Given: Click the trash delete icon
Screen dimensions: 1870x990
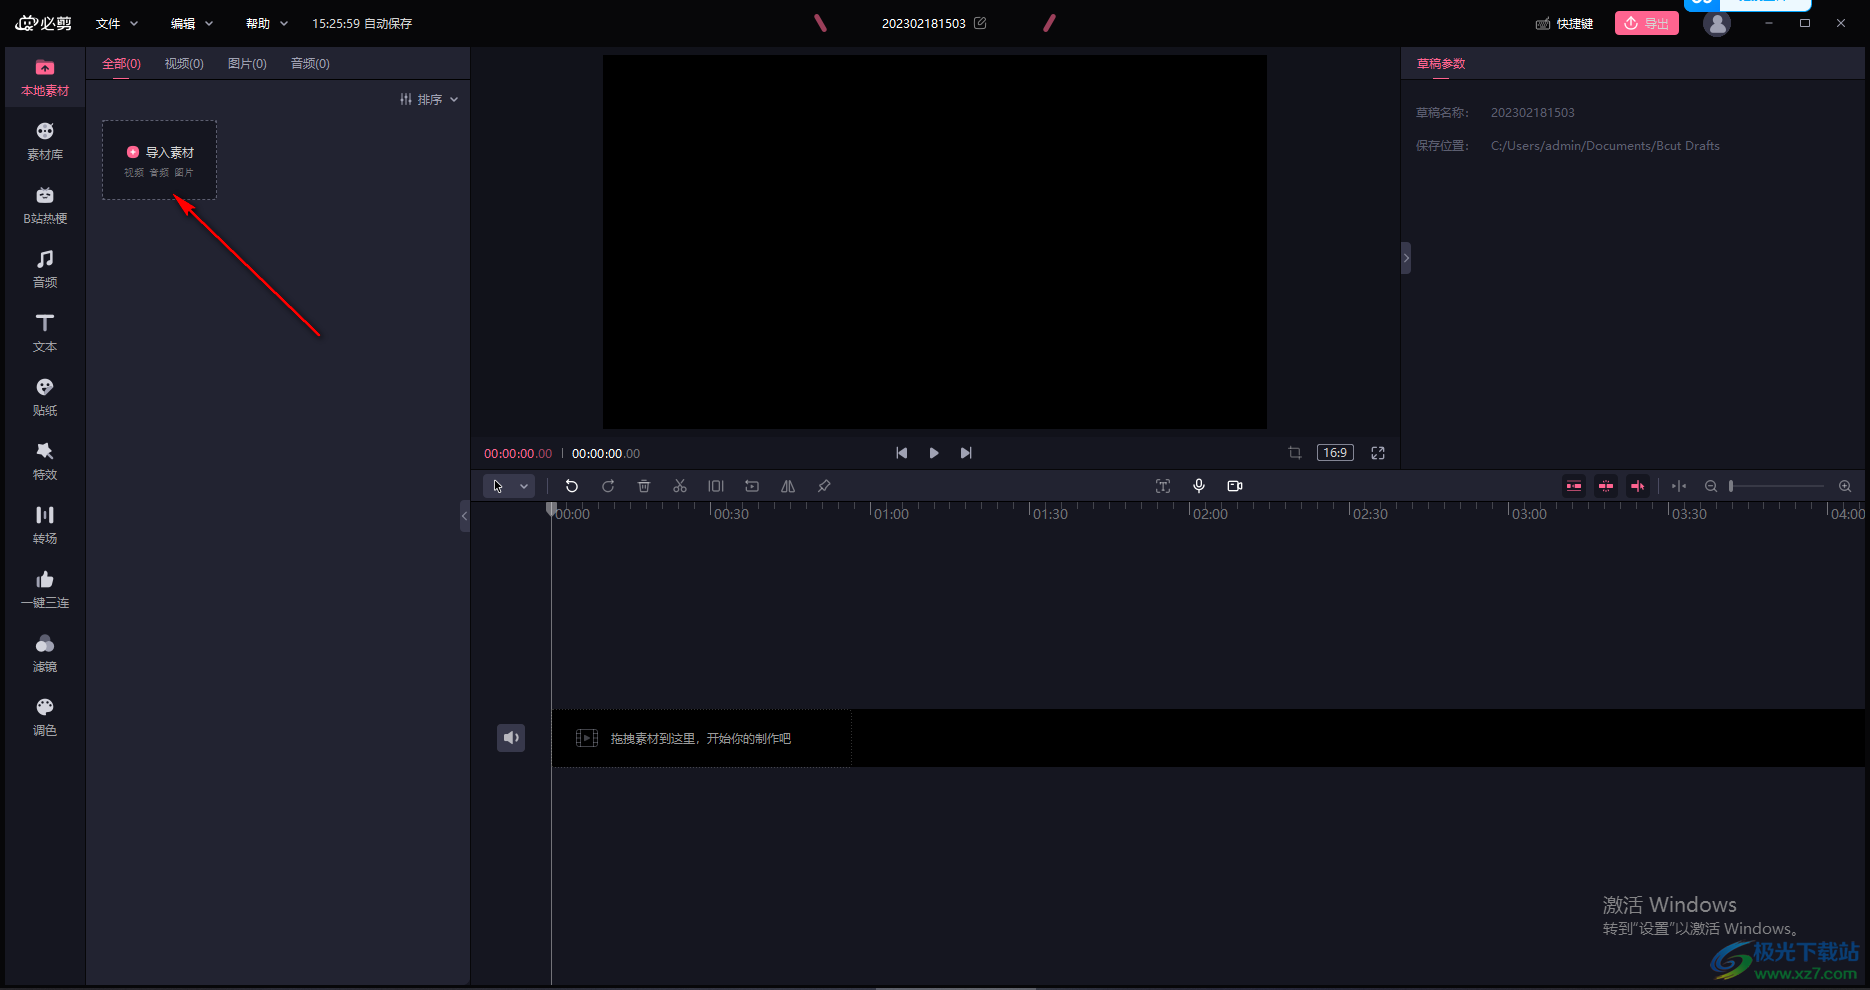Looking at the screenshot, I should coord(644,486).
